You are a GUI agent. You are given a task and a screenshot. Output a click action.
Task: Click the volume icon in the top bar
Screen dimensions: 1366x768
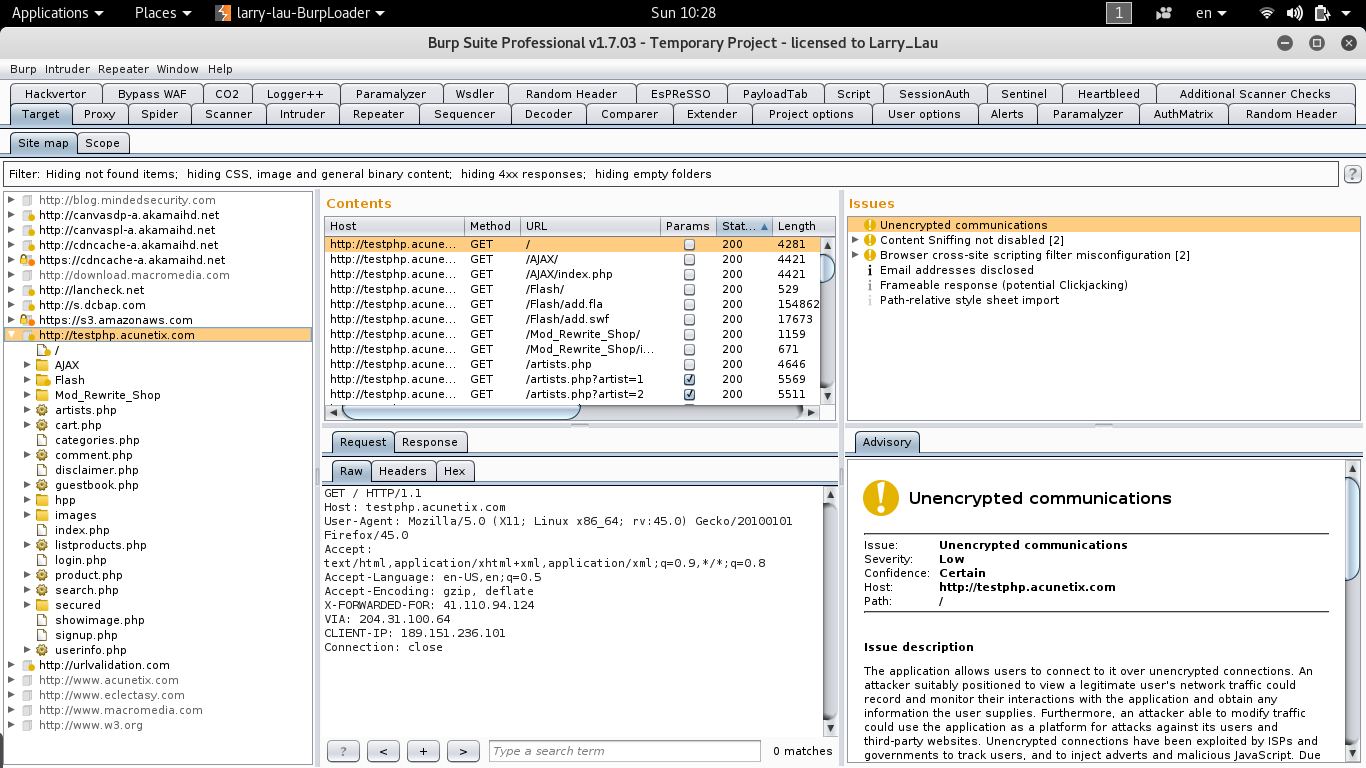click(1294, 13)
